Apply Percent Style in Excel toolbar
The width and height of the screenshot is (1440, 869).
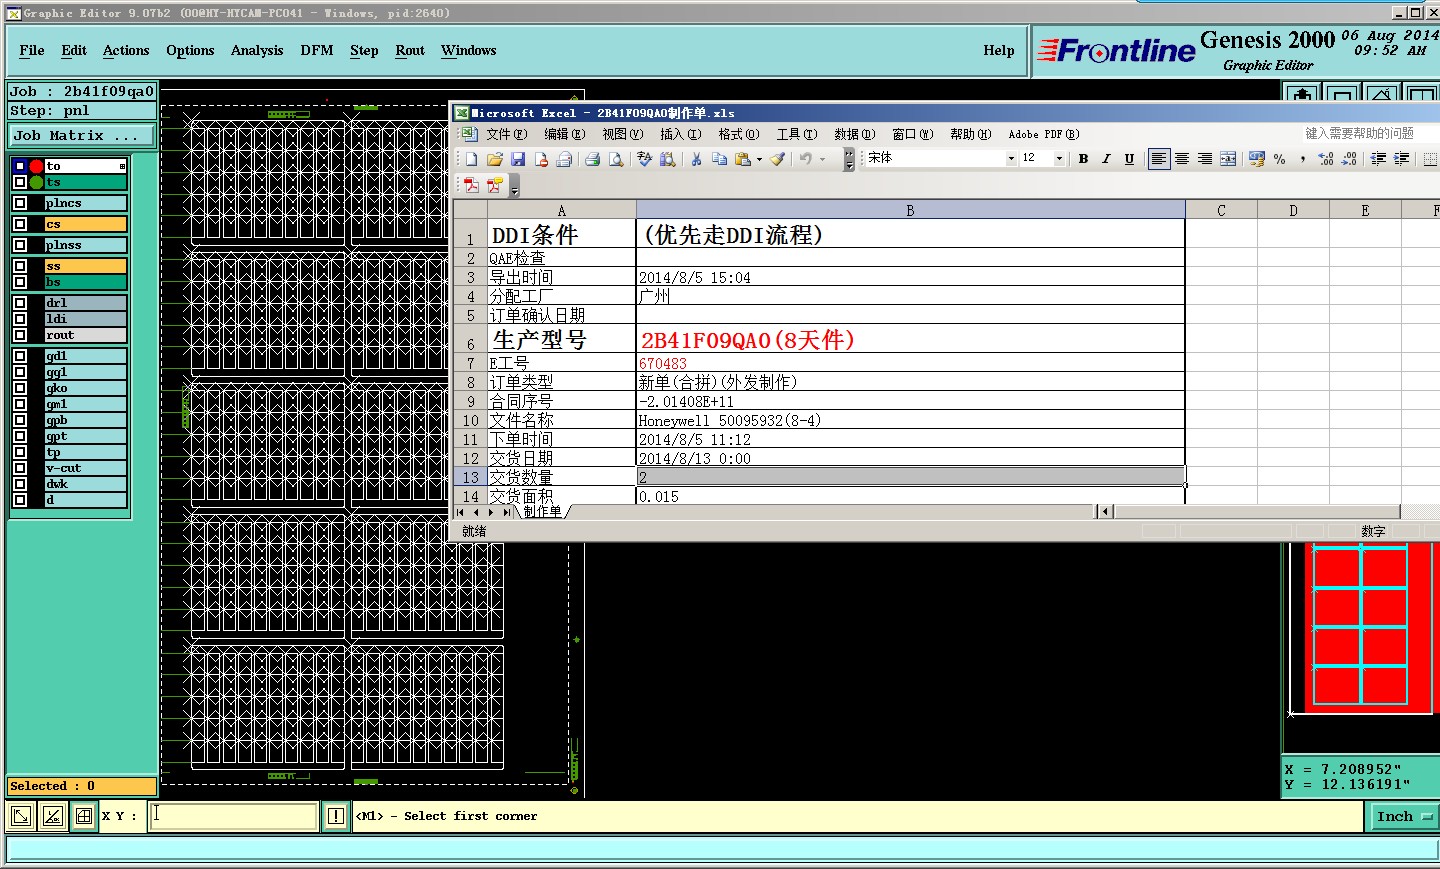click(x=1279, y=159)
